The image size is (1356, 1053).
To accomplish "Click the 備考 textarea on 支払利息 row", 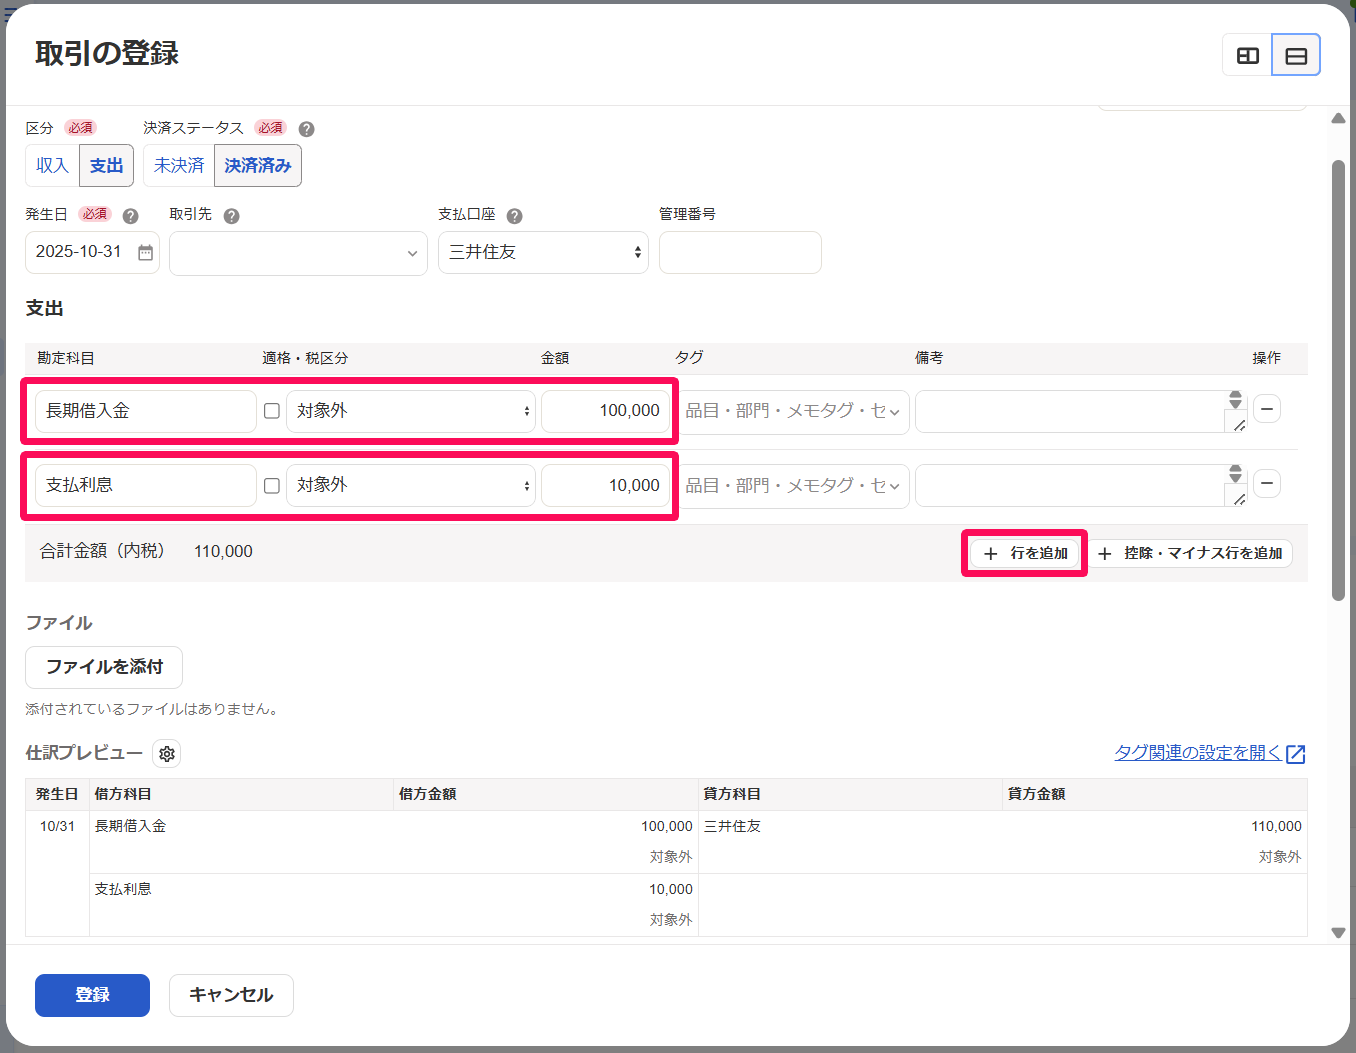I will pos(1071,485).
